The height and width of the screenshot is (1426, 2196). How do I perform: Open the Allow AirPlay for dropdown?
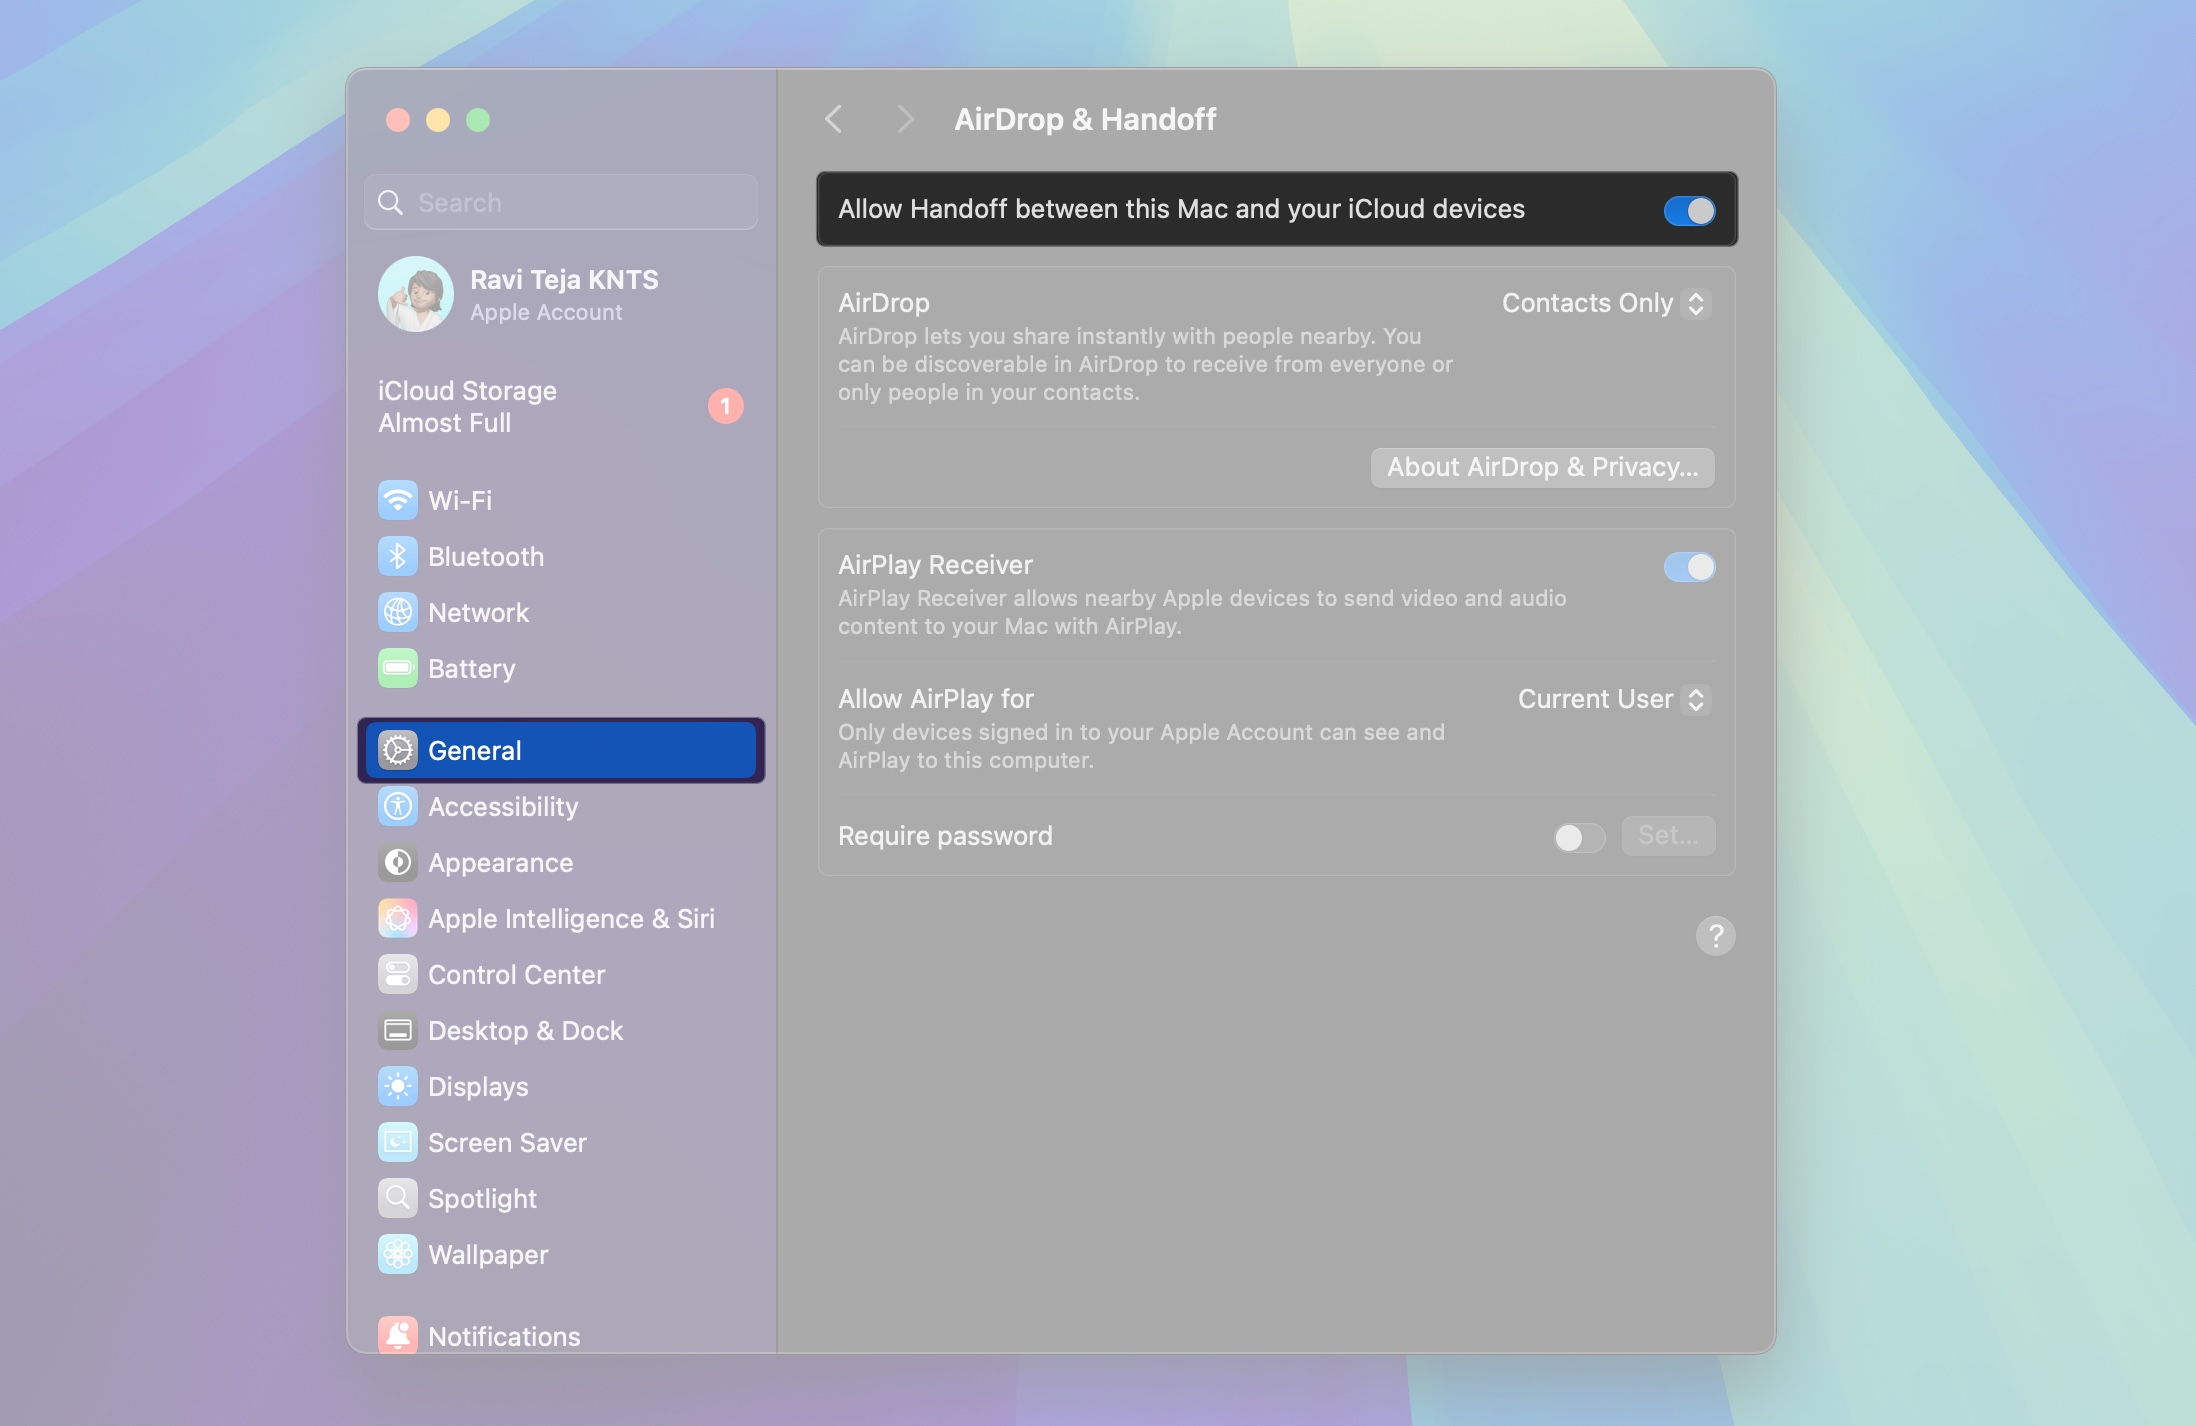tap(1612, 699)
